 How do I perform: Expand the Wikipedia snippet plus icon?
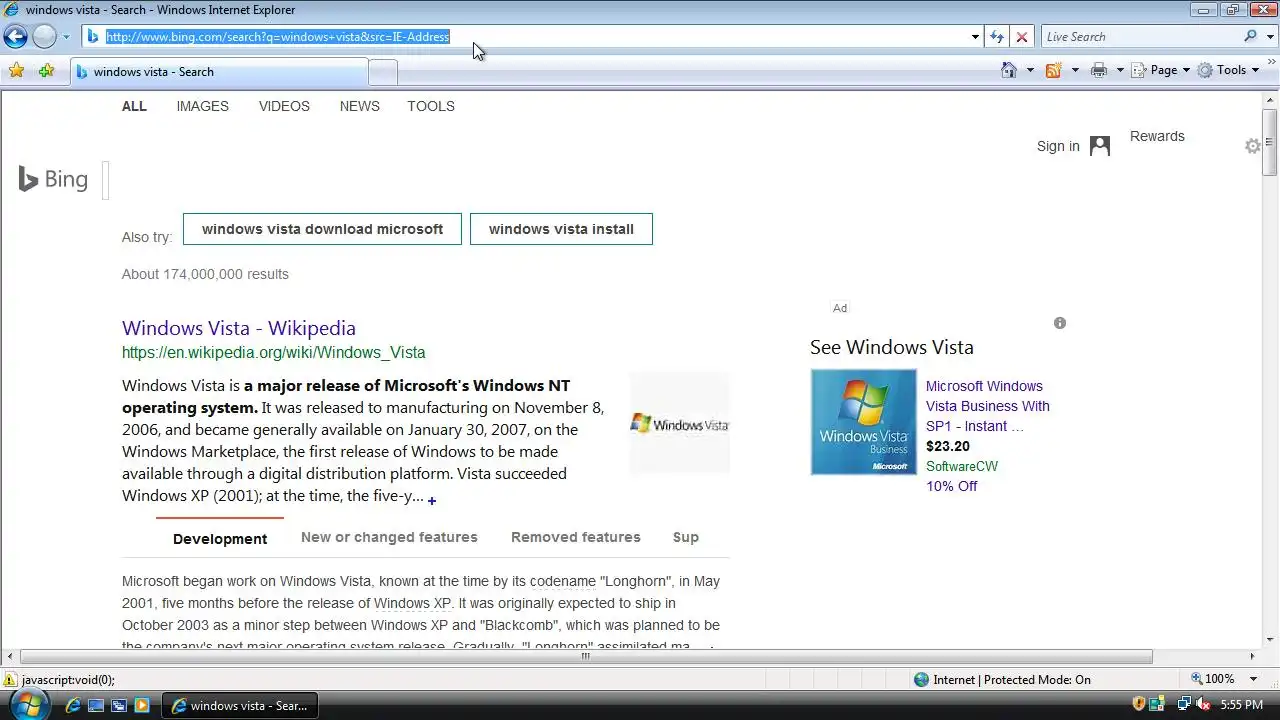[x=432, y=500]
